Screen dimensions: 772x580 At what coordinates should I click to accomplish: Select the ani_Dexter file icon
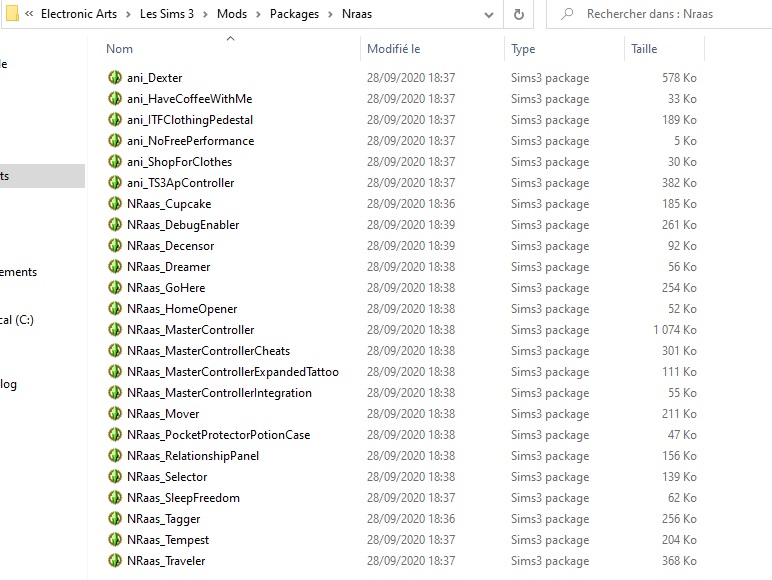pos(115,77)
